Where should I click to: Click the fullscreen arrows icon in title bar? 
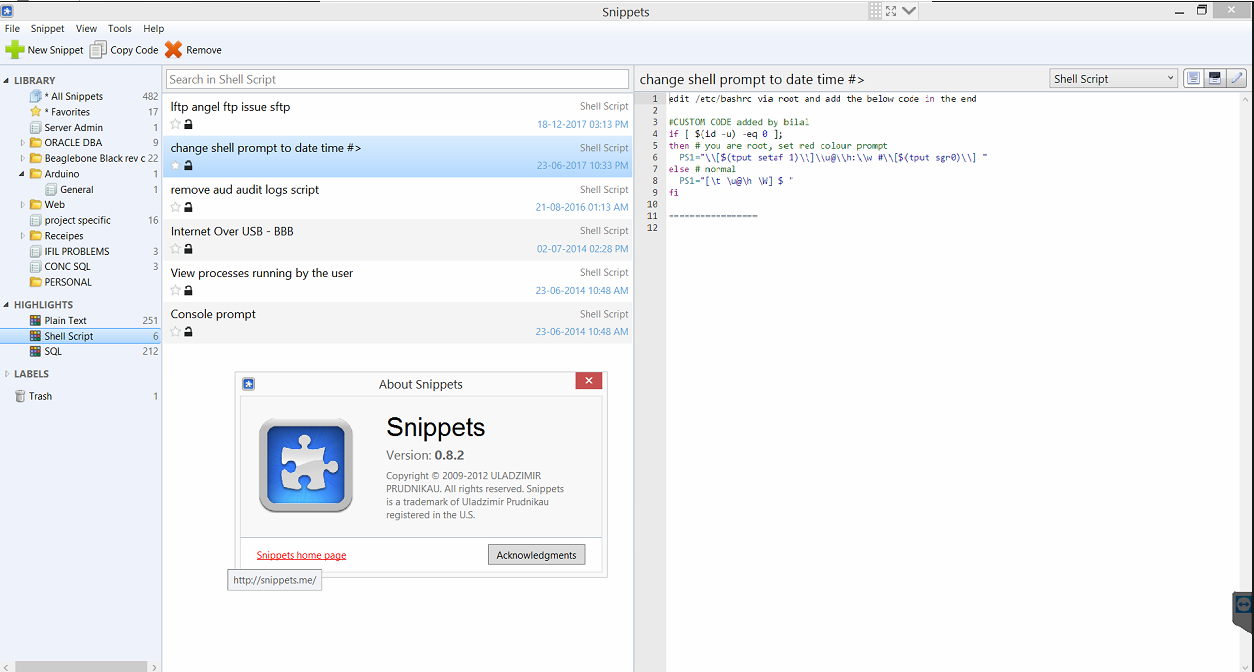point(891,11)
